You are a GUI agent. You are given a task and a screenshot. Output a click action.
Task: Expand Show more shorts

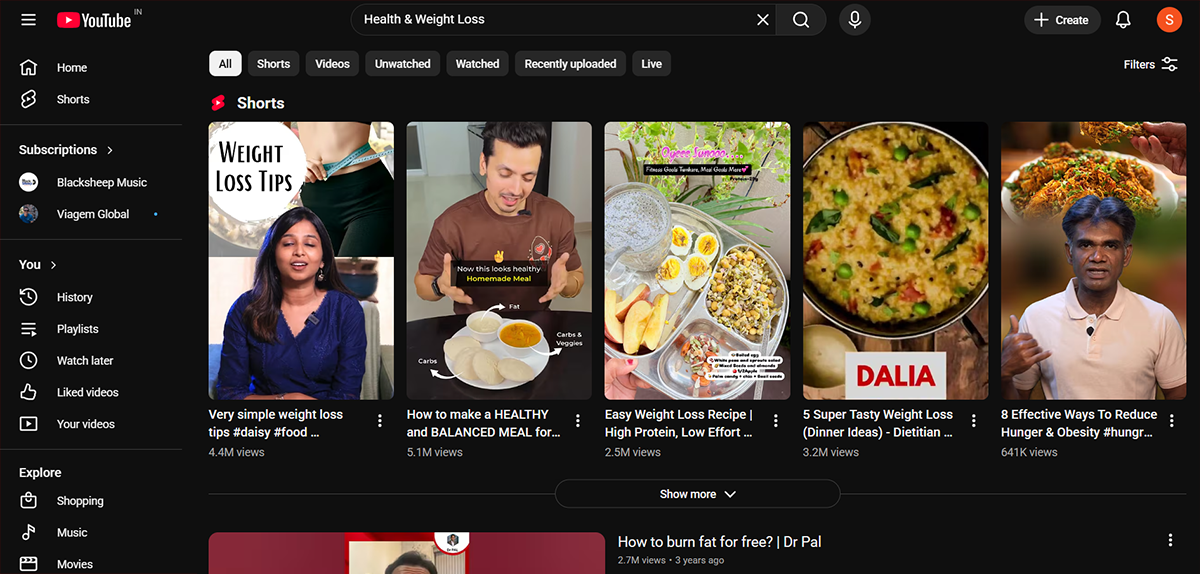point(697,494)
